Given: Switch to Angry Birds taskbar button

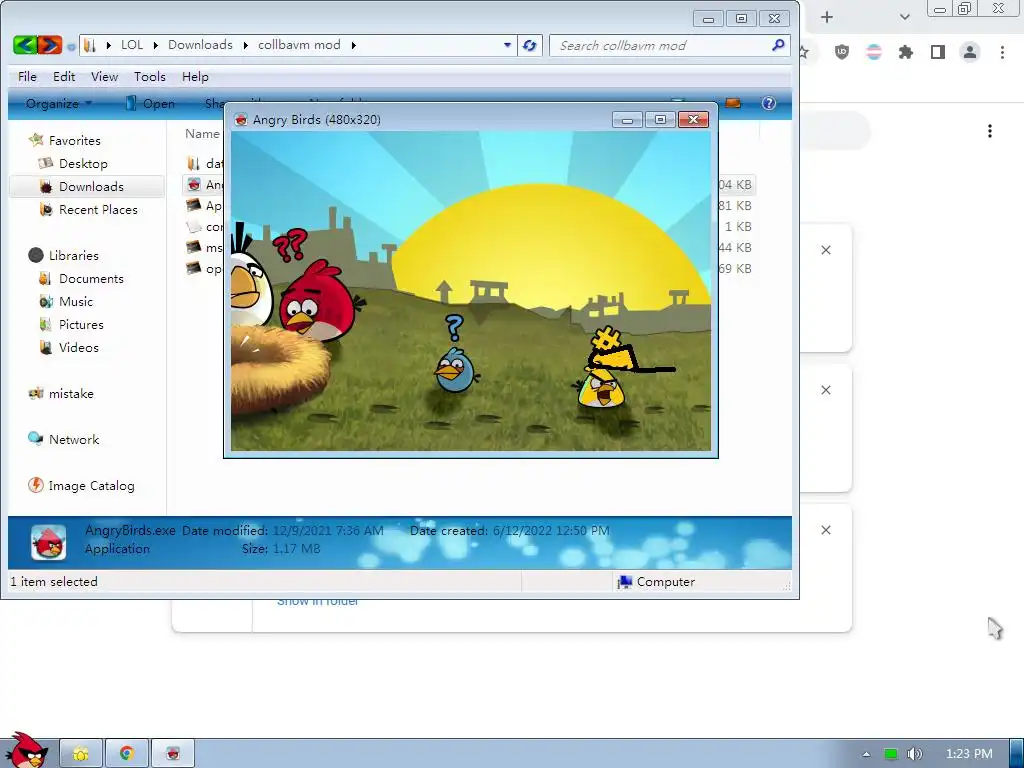Looking at the screenshot, I should click(173, 754).
